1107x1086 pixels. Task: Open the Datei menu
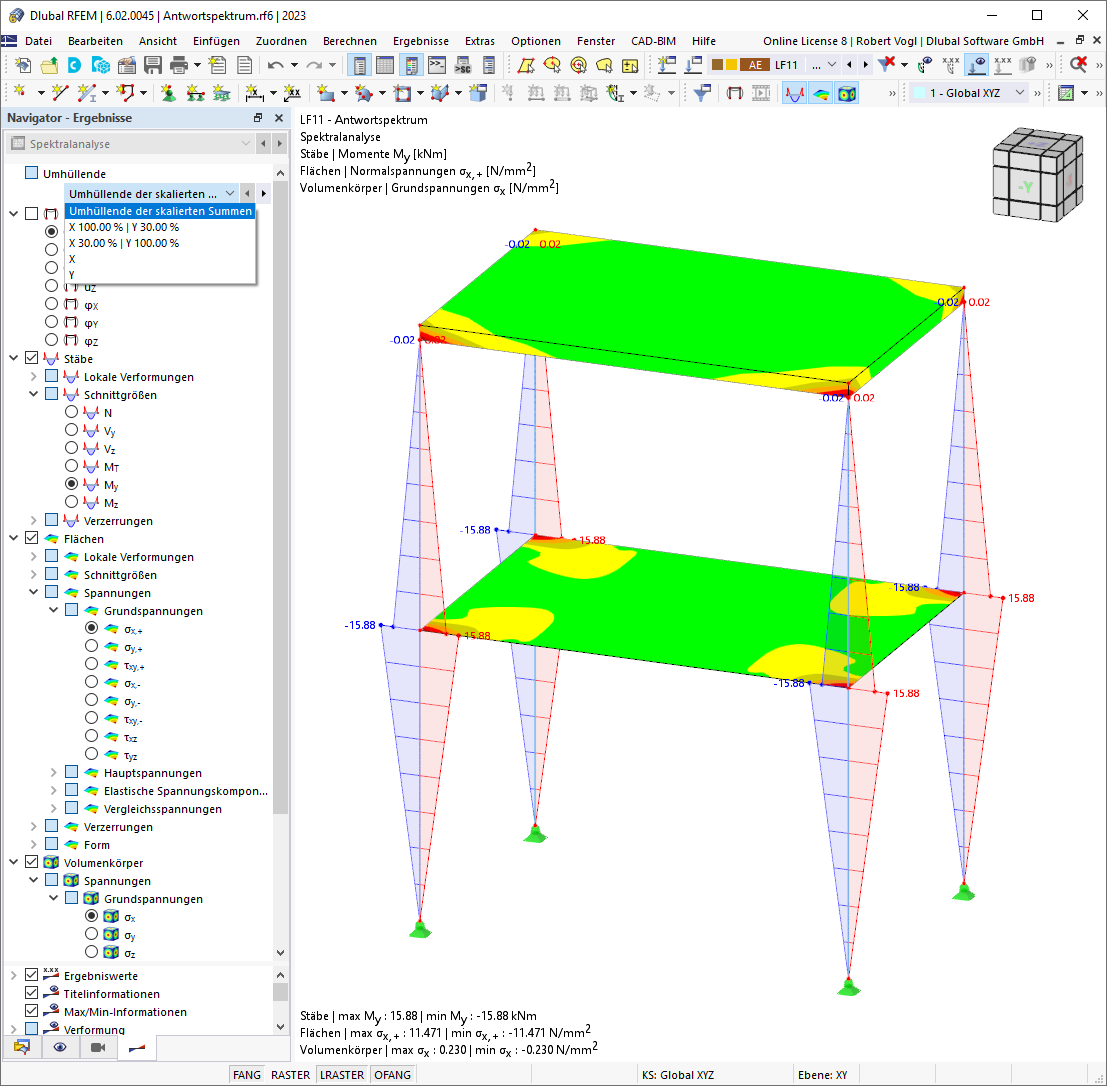tap(38, 41)
